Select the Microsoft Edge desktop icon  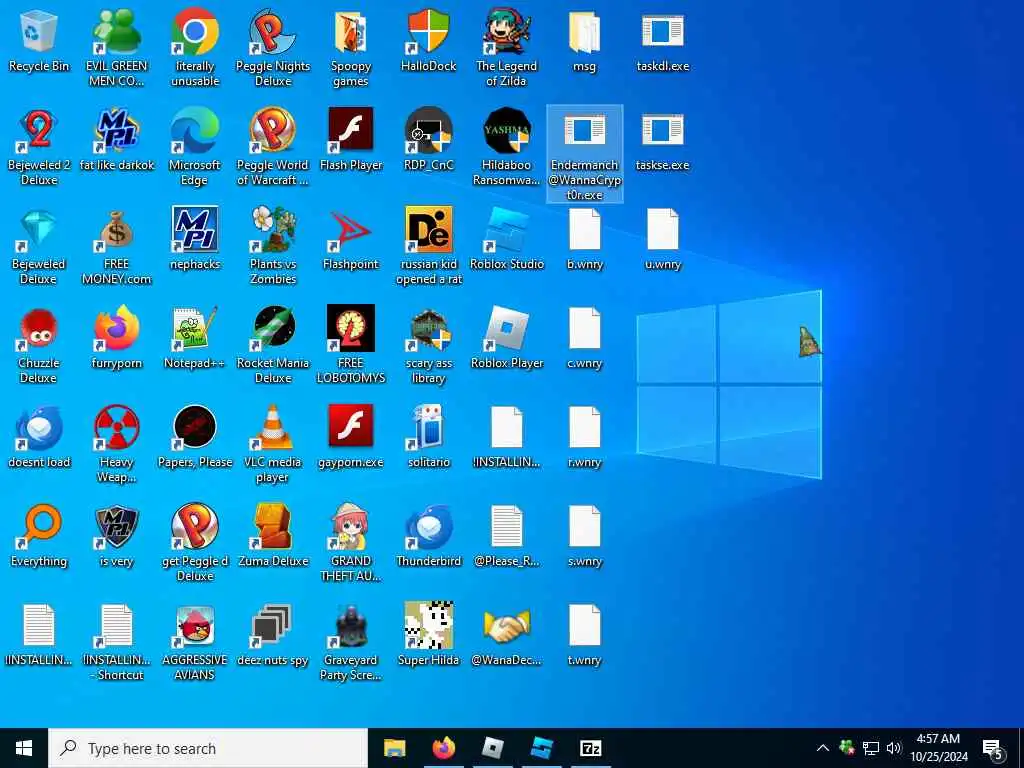point(195,131)
